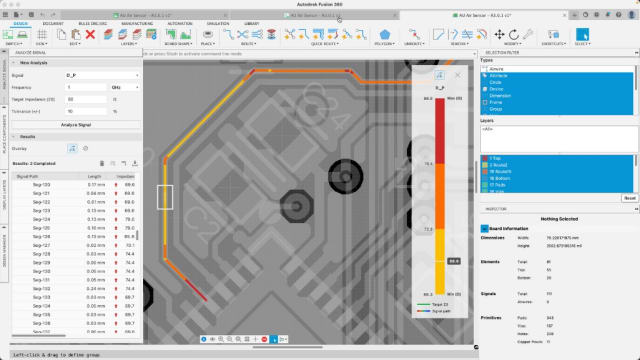Click the orange segment of impedance color bar

440,196
